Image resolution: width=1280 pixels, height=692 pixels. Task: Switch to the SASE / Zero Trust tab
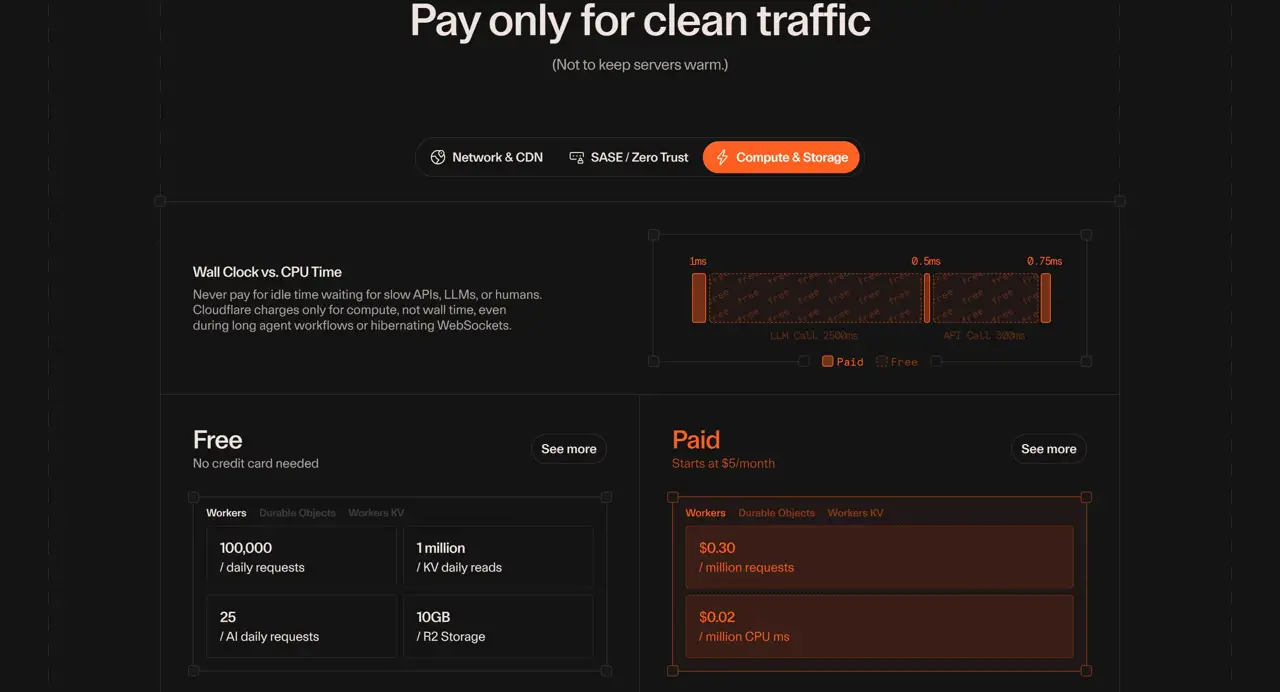pos(629,157)
